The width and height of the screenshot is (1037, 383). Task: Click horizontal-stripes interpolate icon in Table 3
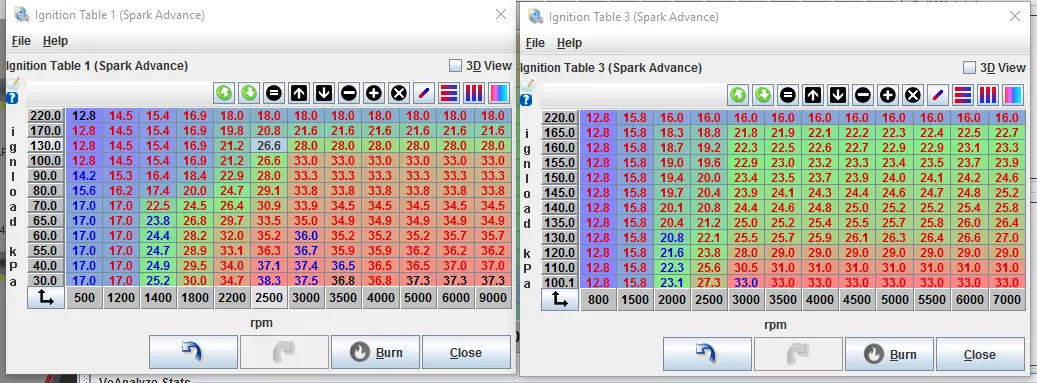pyautogui.click(x=963, y=95)
